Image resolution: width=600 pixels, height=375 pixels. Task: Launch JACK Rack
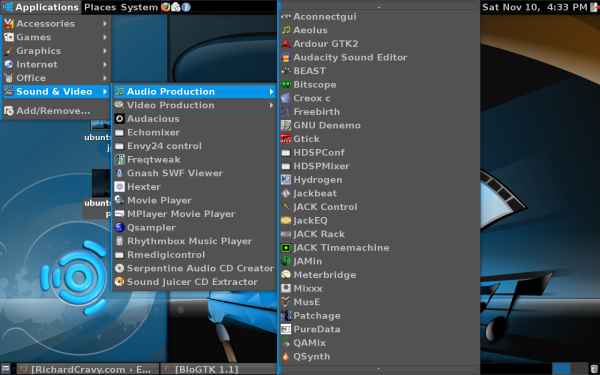coord(379,234)
